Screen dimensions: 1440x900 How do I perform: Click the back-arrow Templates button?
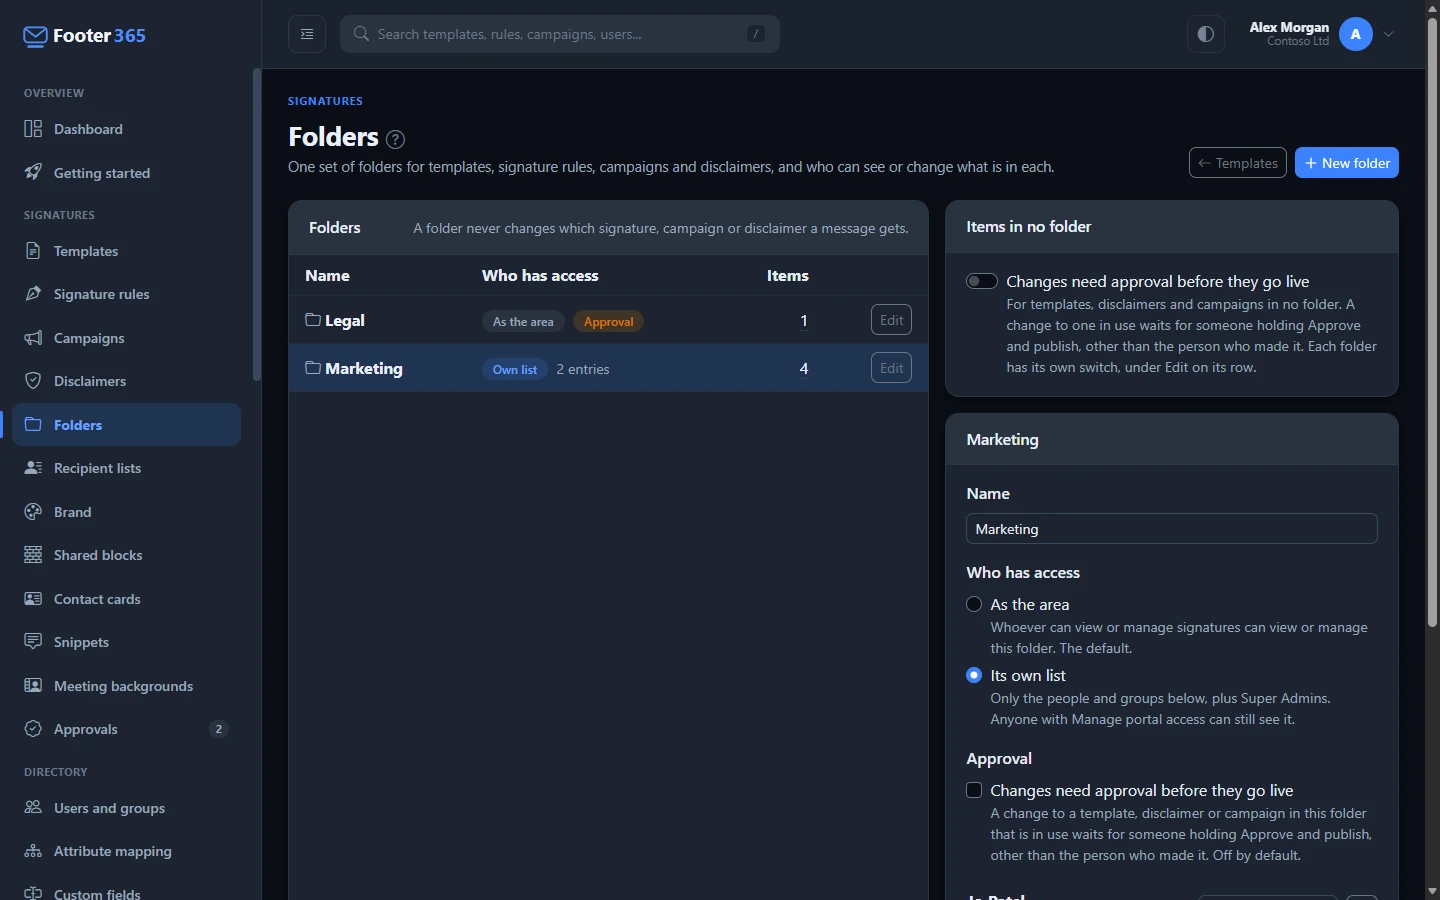coord(1238,163)
